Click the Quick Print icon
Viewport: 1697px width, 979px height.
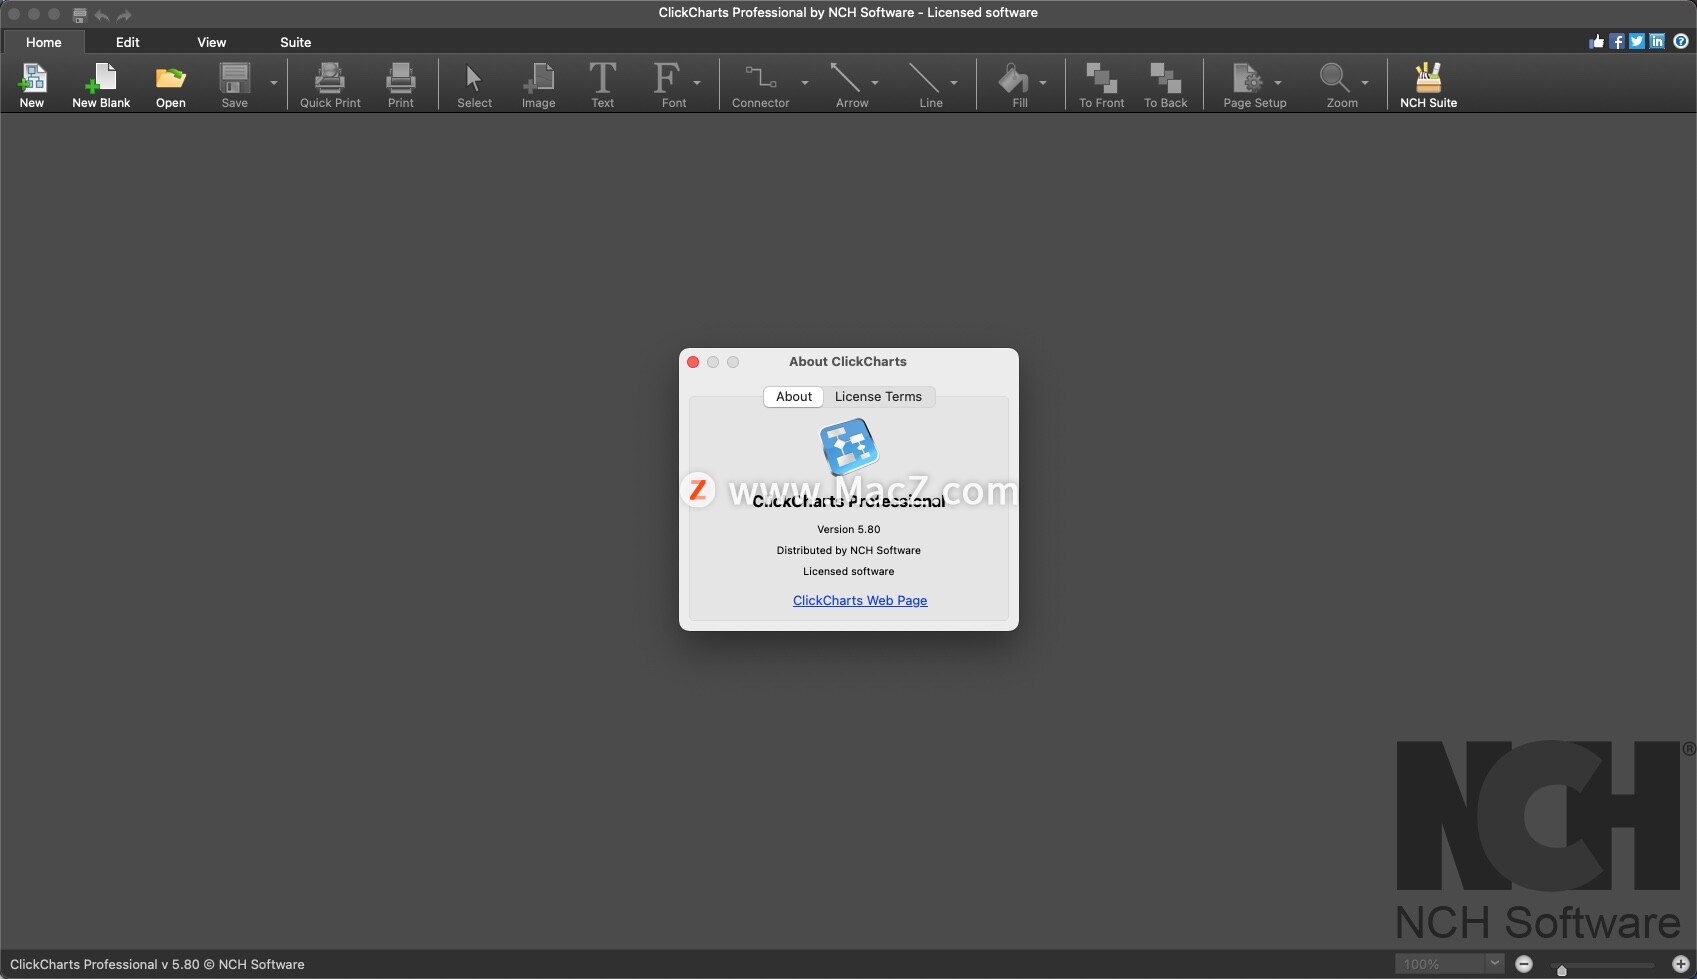[x=330, y=78]
